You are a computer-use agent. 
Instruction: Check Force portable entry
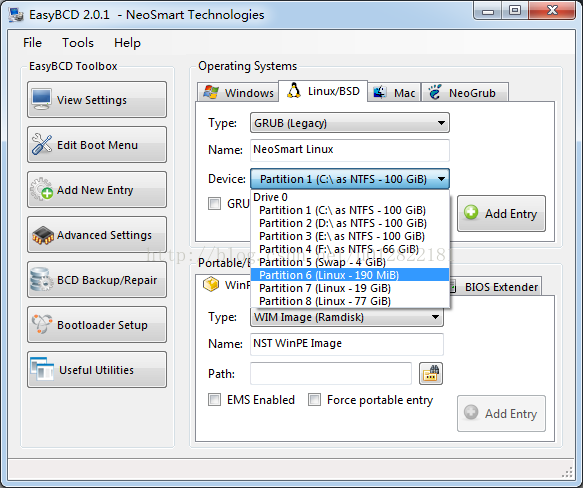(314, 400)
